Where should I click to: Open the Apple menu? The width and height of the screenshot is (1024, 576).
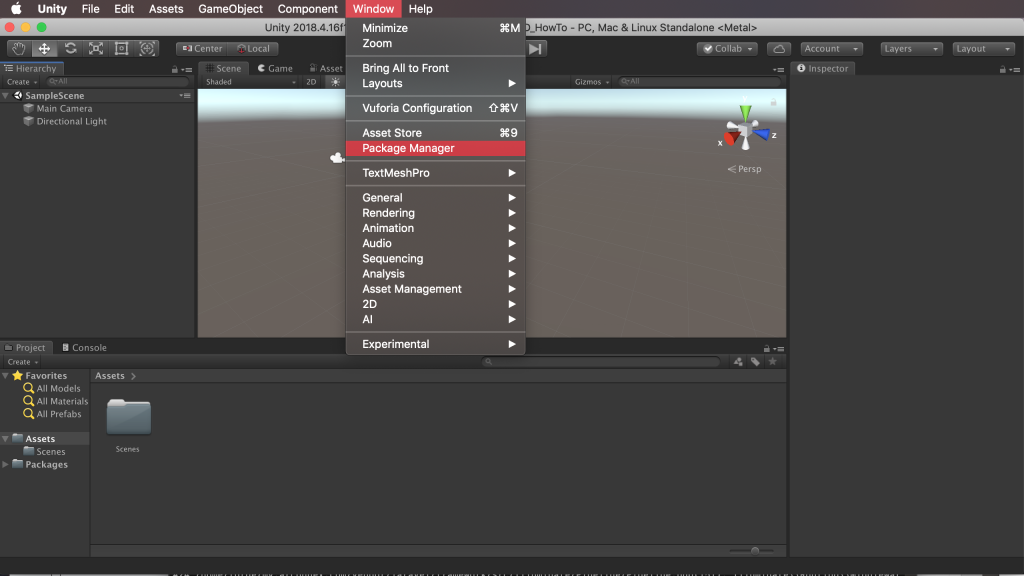[x=16, y=9]
